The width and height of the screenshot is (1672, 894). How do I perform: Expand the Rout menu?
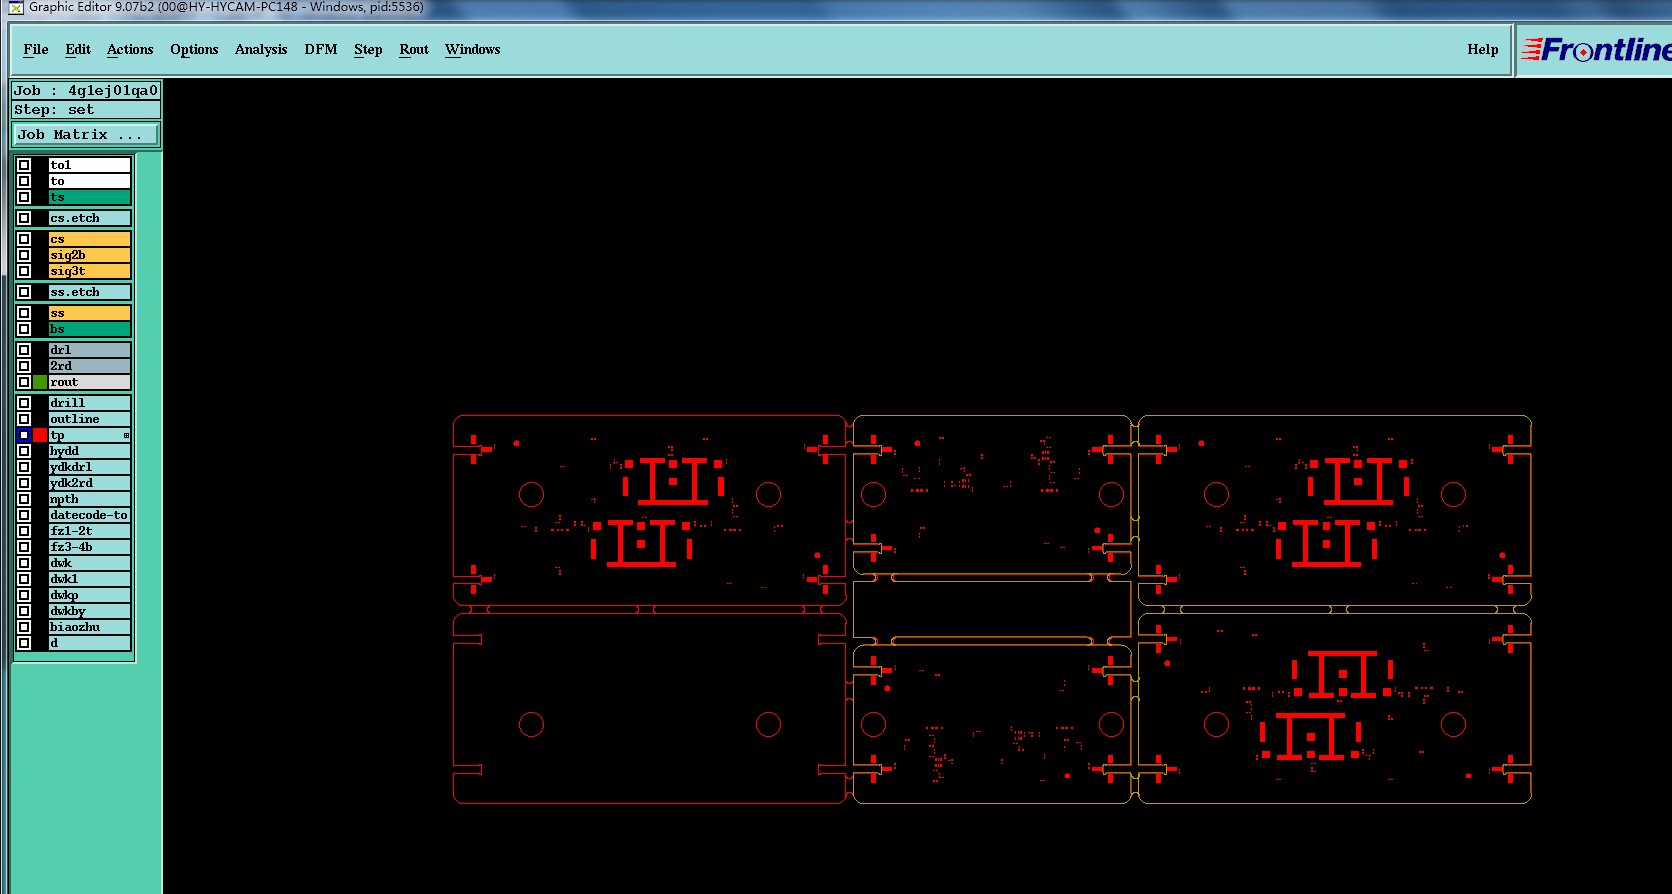[x=414, y=49]
